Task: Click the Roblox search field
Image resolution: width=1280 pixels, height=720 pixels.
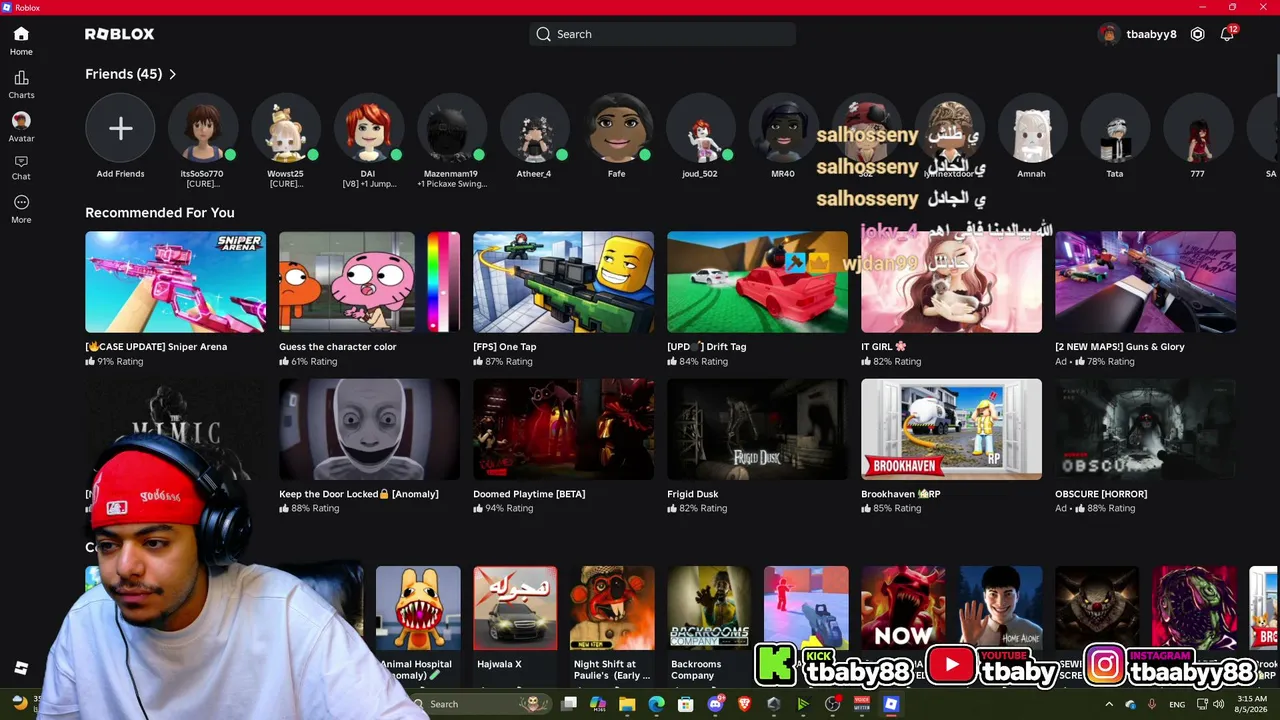Action: coord(662,34)
